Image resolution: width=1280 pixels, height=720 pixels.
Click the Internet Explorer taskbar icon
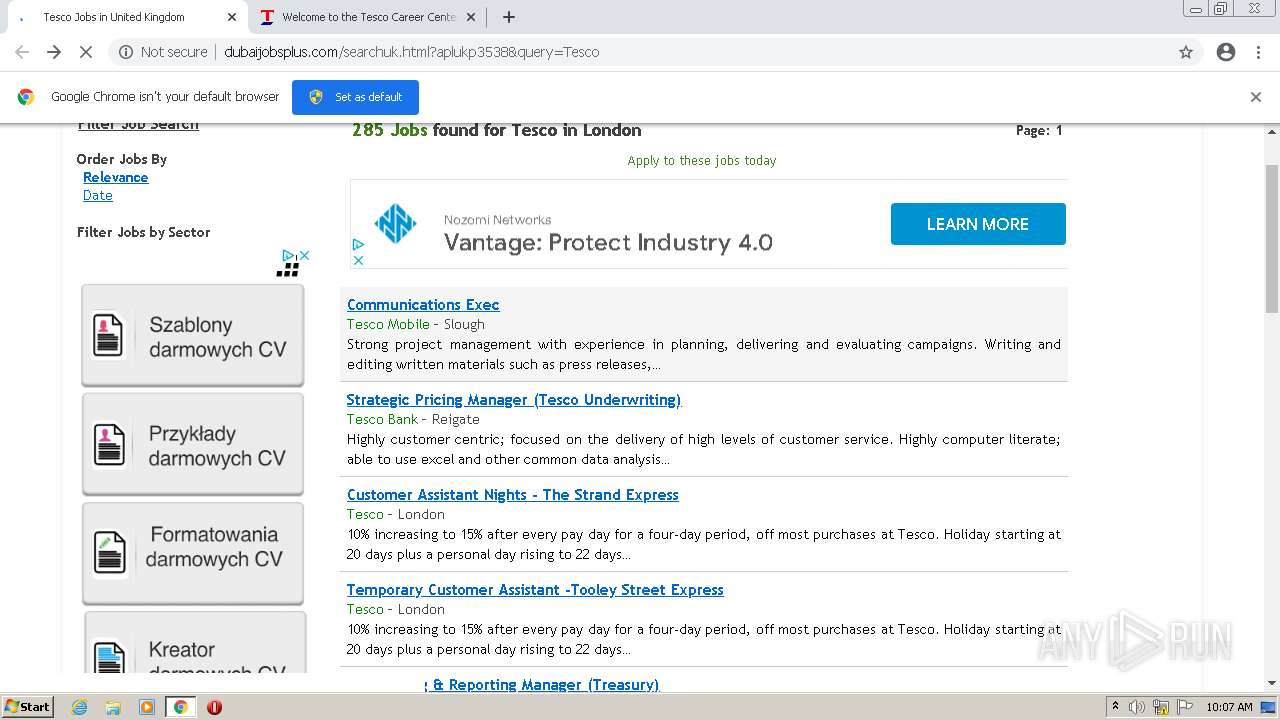(79, 707)
